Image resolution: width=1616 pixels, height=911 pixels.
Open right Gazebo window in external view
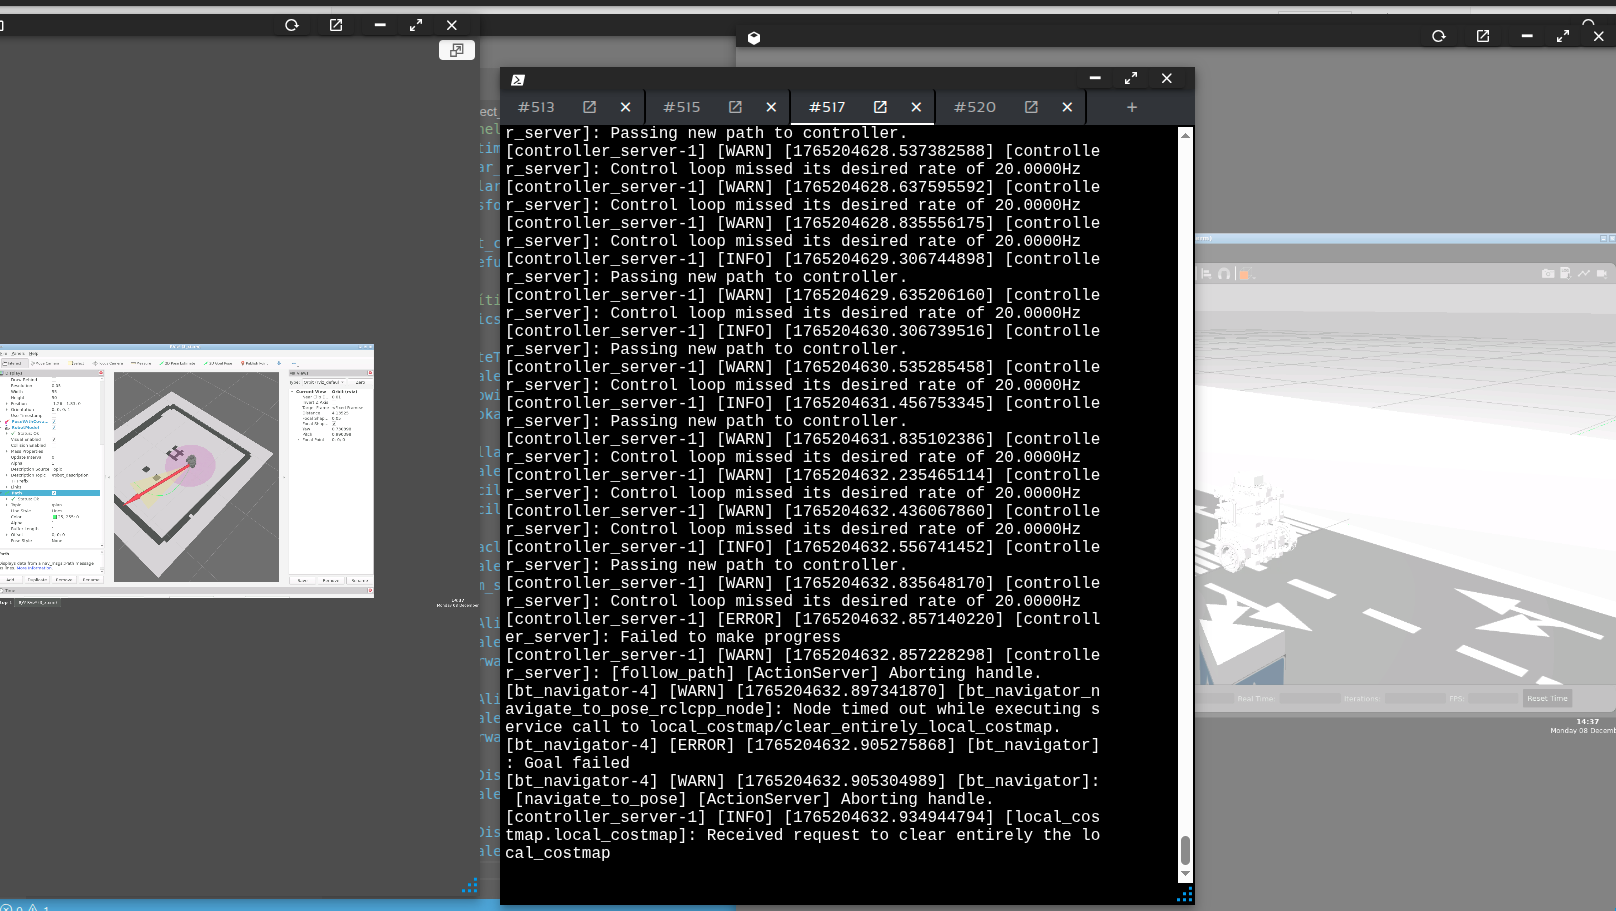pos(1483,36)
